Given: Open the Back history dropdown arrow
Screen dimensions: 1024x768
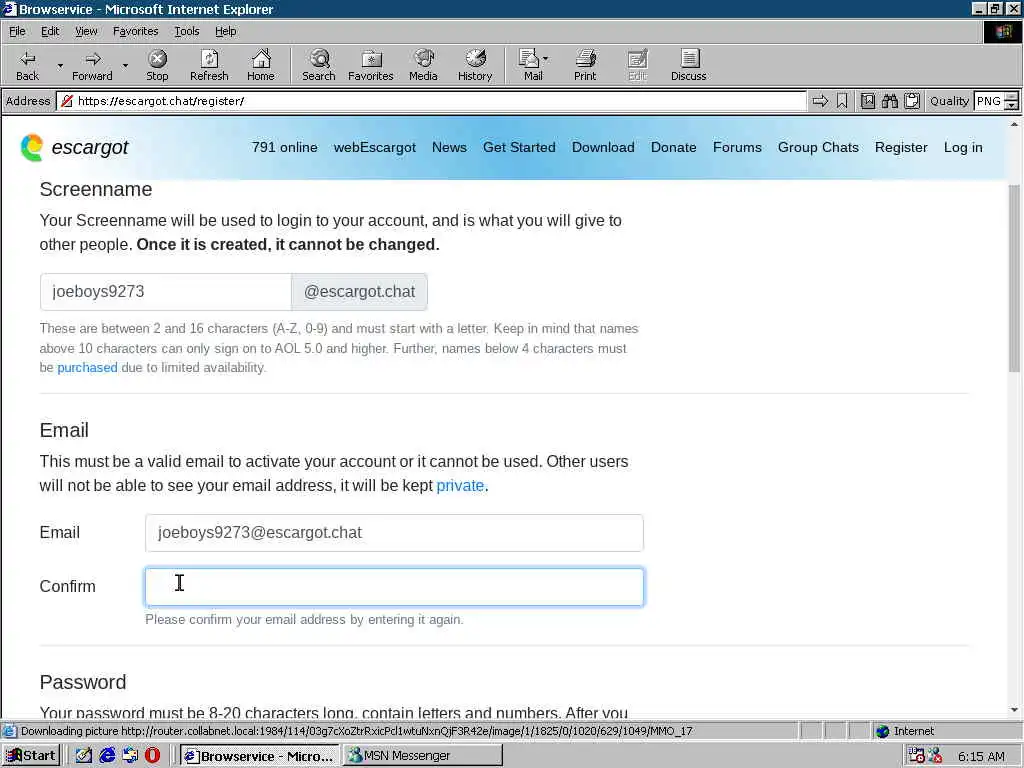Looking at the screenshot, I should (x=60, y=65).
